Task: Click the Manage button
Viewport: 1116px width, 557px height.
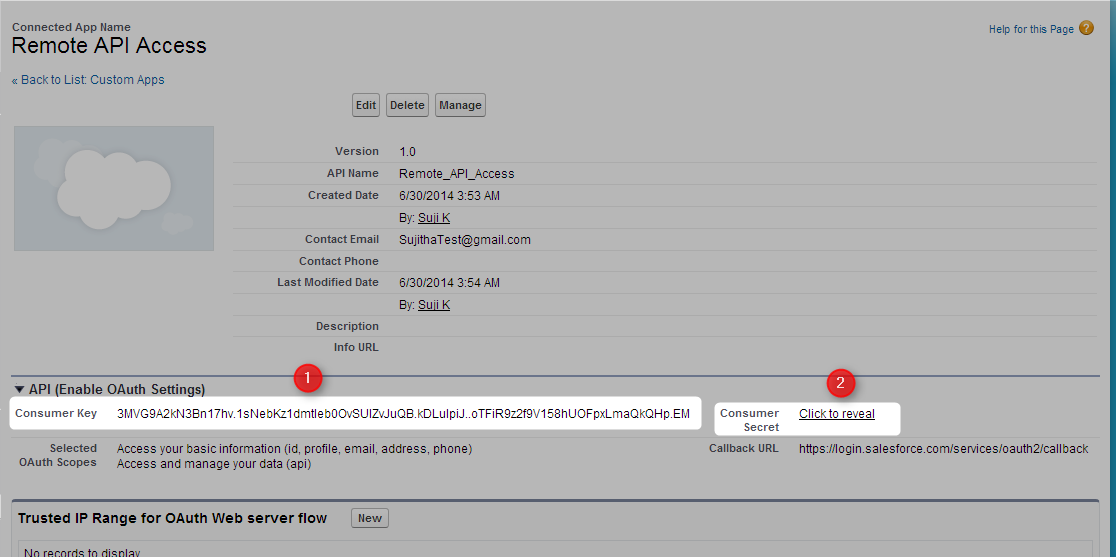Action: click(x=460, y=105)
